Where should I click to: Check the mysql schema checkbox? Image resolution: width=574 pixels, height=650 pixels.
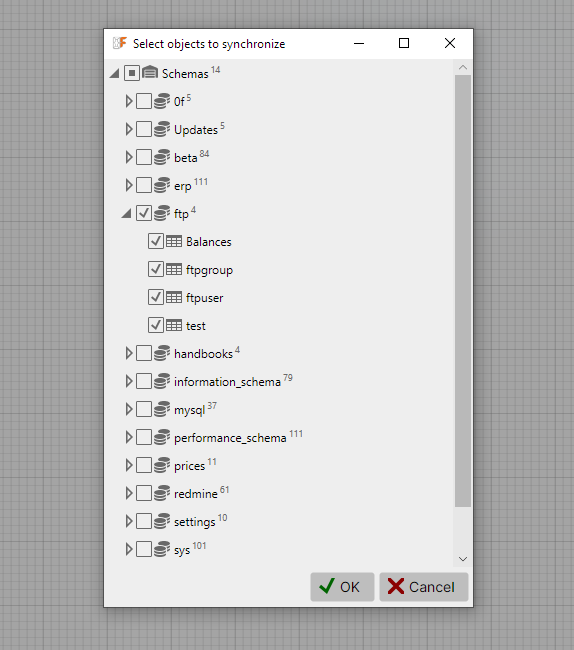[x=144, y=410]
